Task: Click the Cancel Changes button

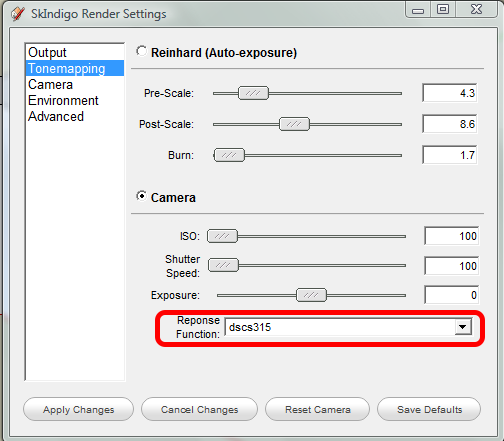Action: click(x=199, y=409)
